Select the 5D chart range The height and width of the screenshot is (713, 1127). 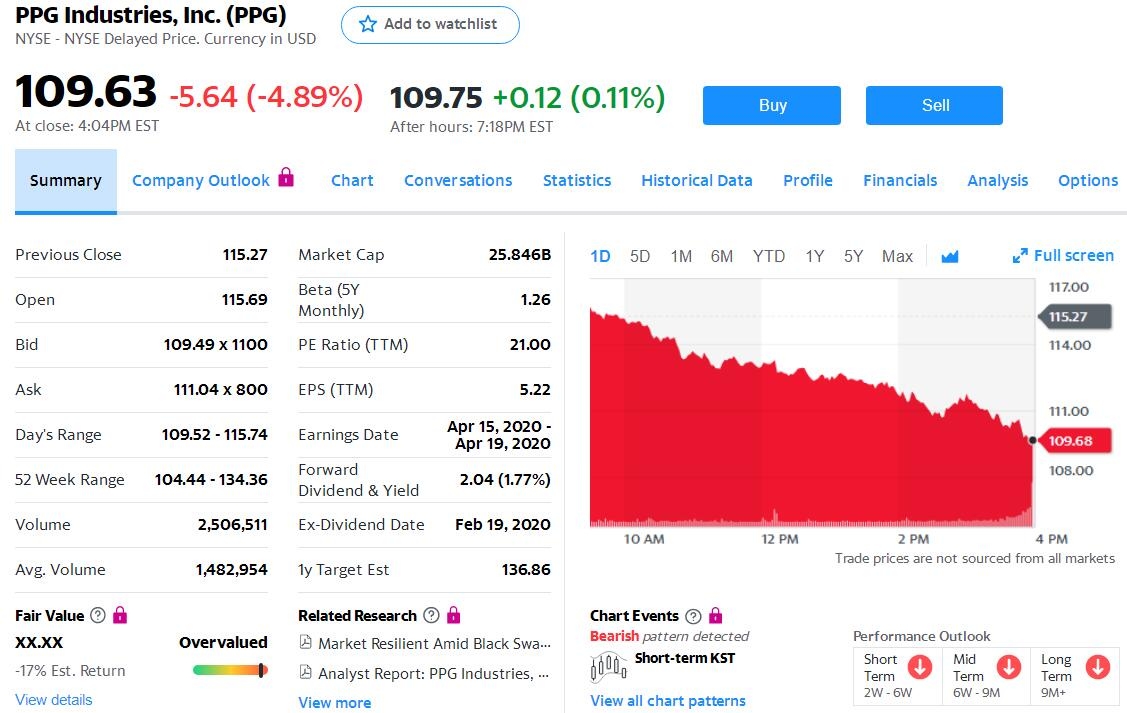click(640, 256)
